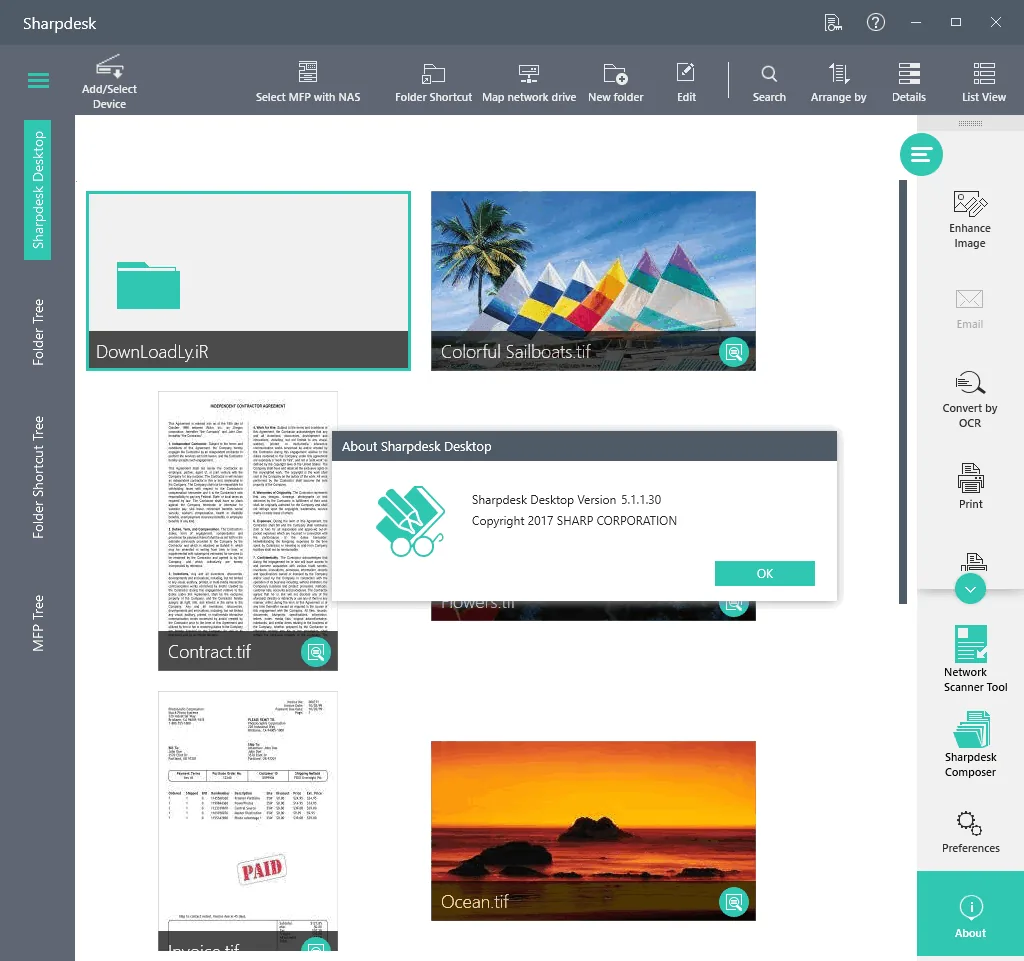Open the Enhance Image tool

tap(970, 219)
